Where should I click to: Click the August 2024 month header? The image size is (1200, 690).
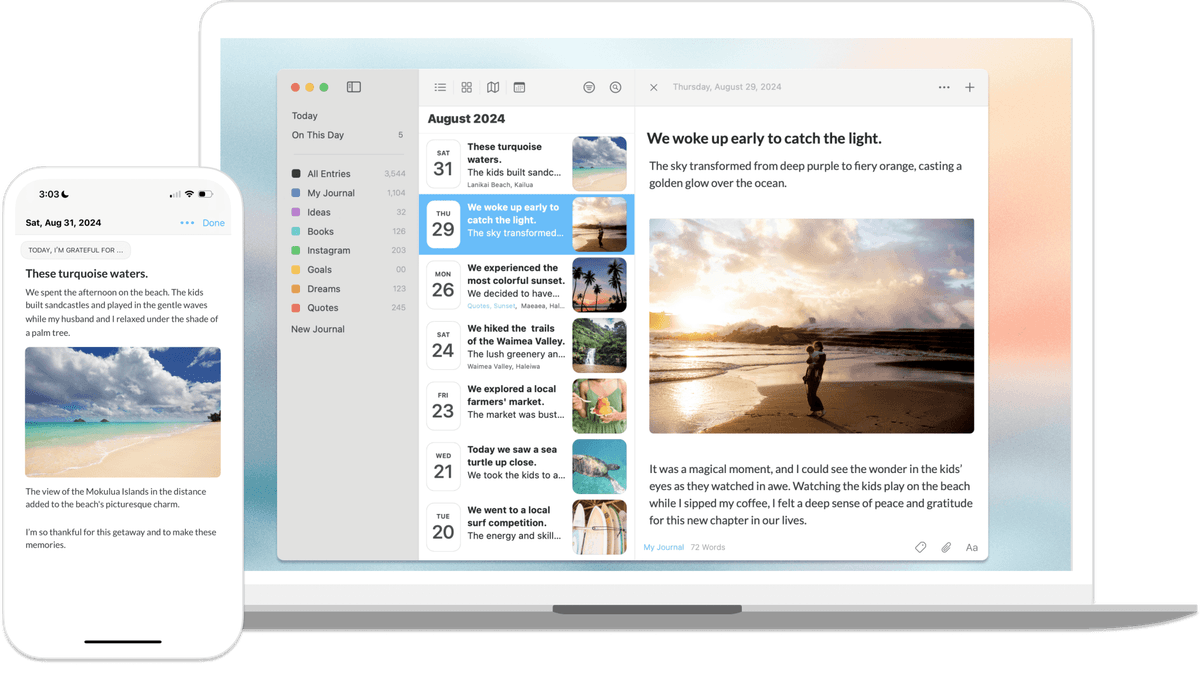466,118
